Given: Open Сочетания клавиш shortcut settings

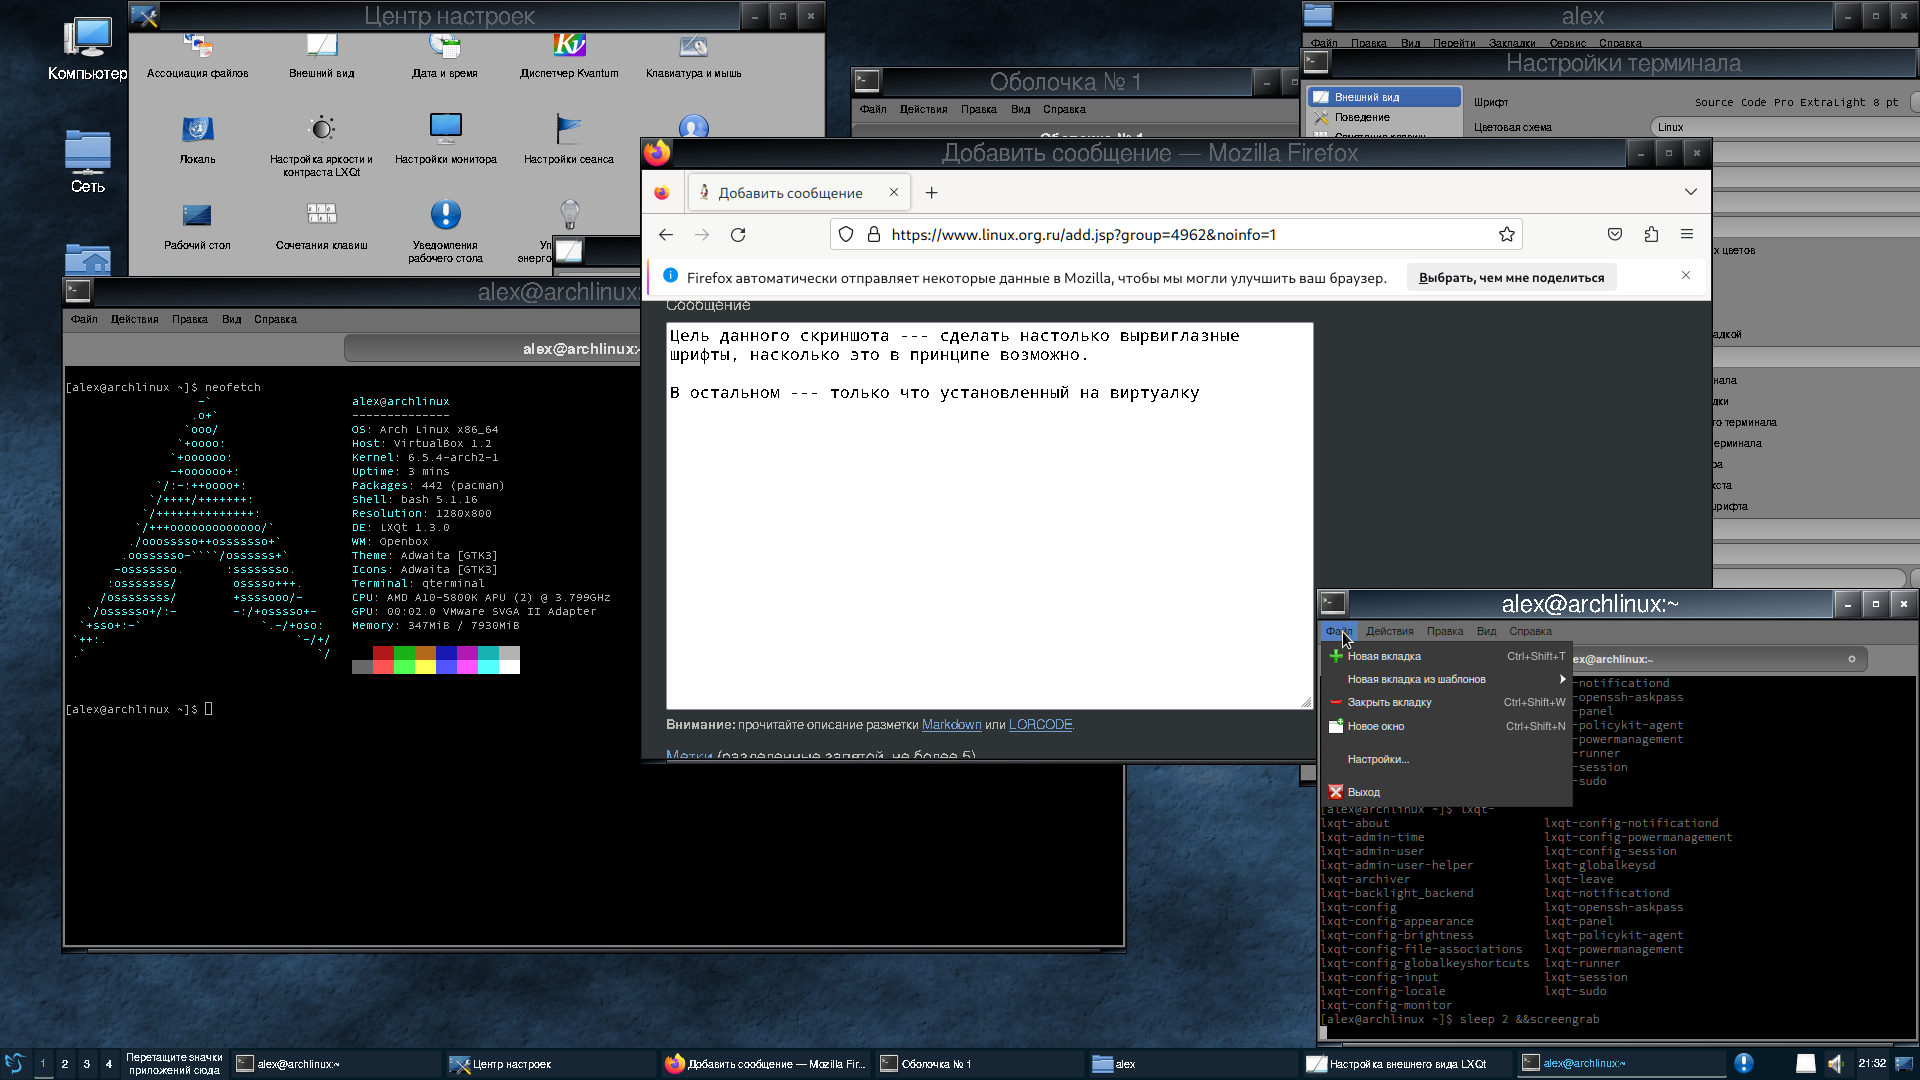Looking at the screenshot, I should pos(321,226).
